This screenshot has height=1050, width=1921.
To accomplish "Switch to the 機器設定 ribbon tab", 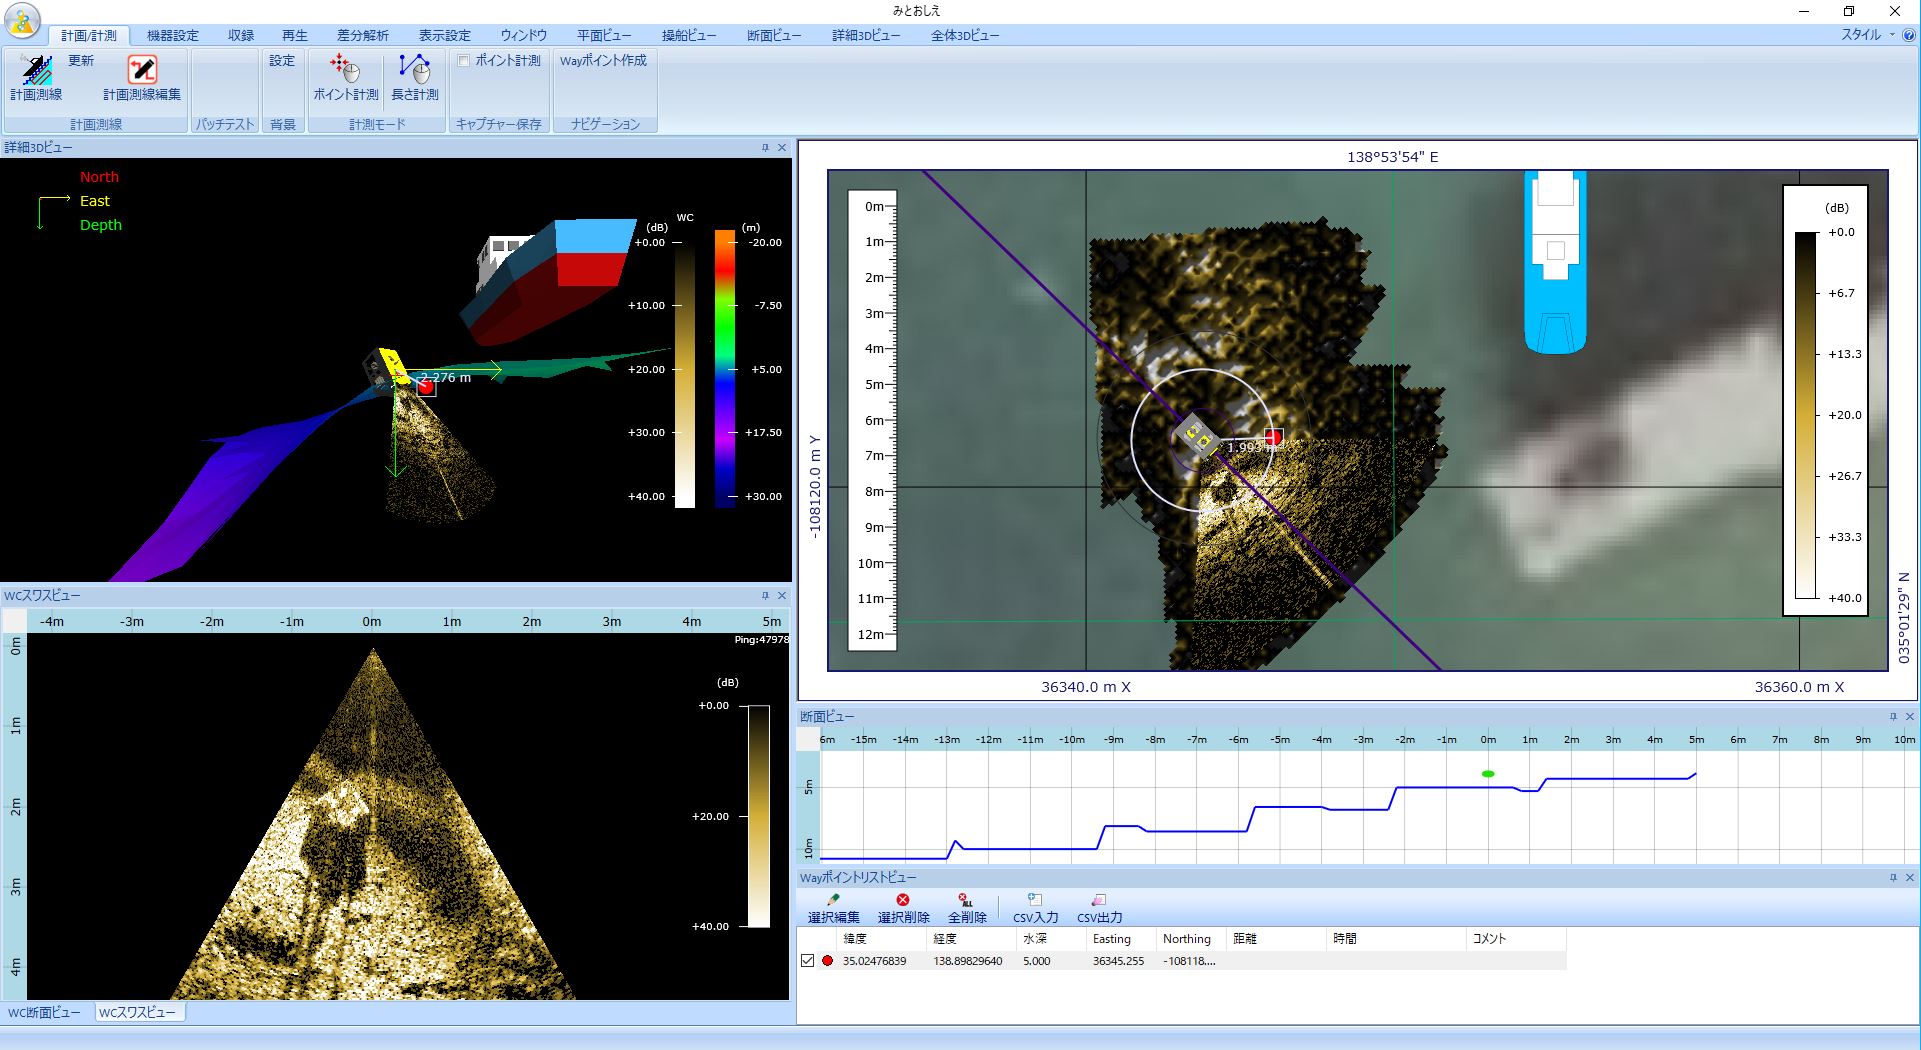I will click(172, 35).
